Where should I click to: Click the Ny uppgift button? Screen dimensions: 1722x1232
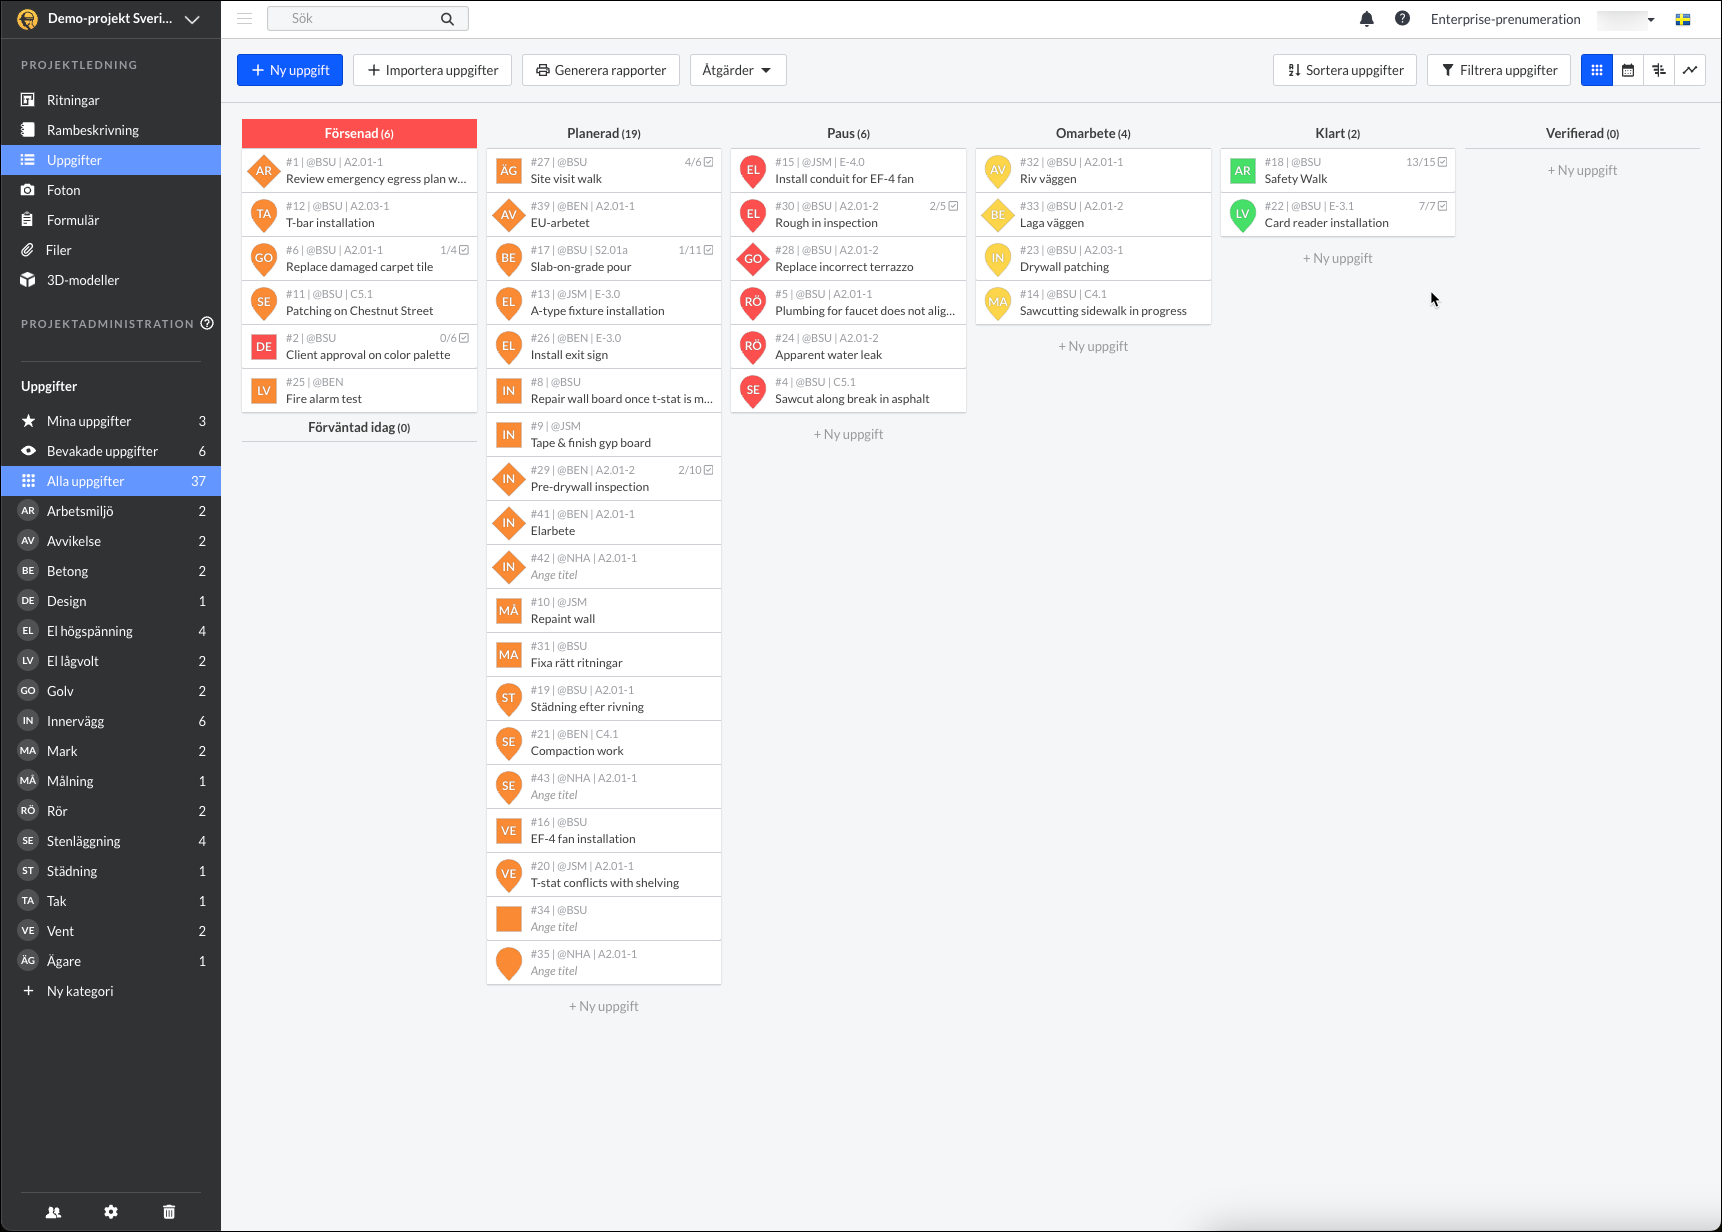290,70
